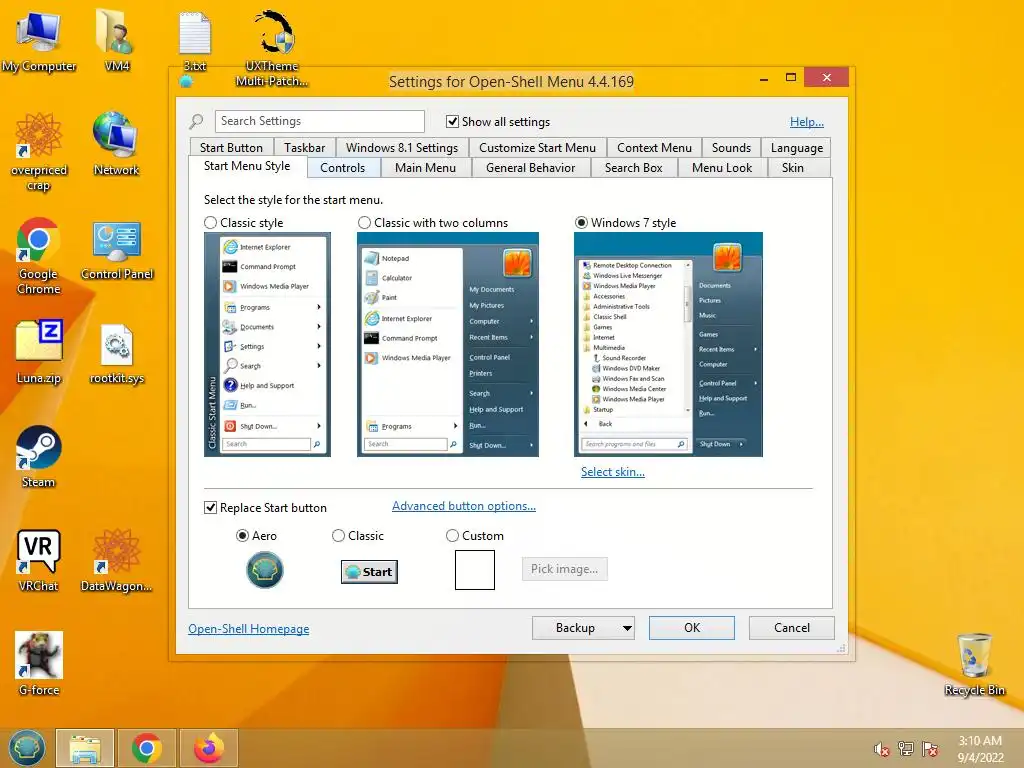Viewport: 1024px width, 768px height.
Task: Select the DataWagon shortcut icon
Action: pos(117,560)
